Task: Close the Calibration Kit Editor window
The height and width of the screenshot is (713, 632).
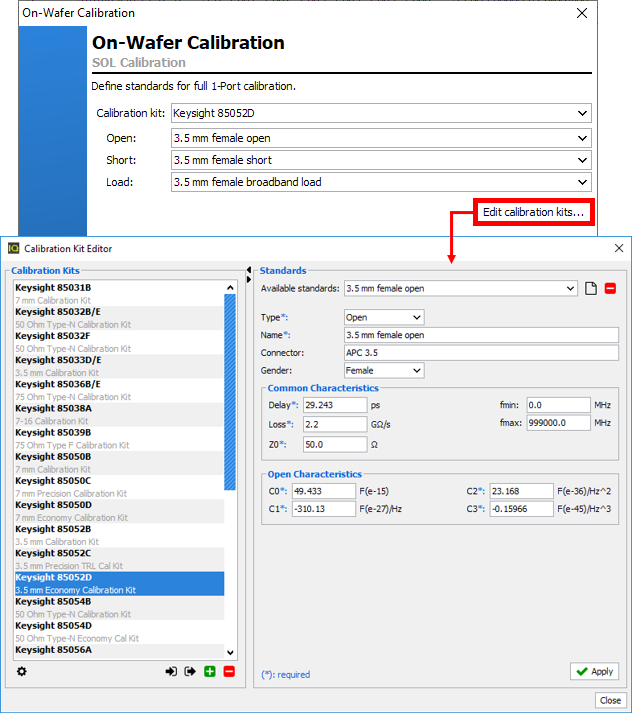Action: coord(619,248)
